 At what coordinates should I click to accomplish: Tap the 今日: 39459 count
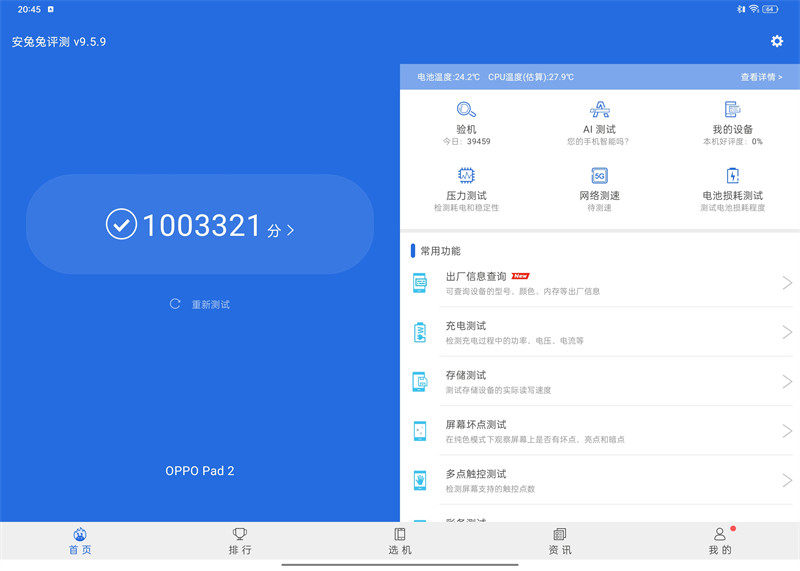466,141
